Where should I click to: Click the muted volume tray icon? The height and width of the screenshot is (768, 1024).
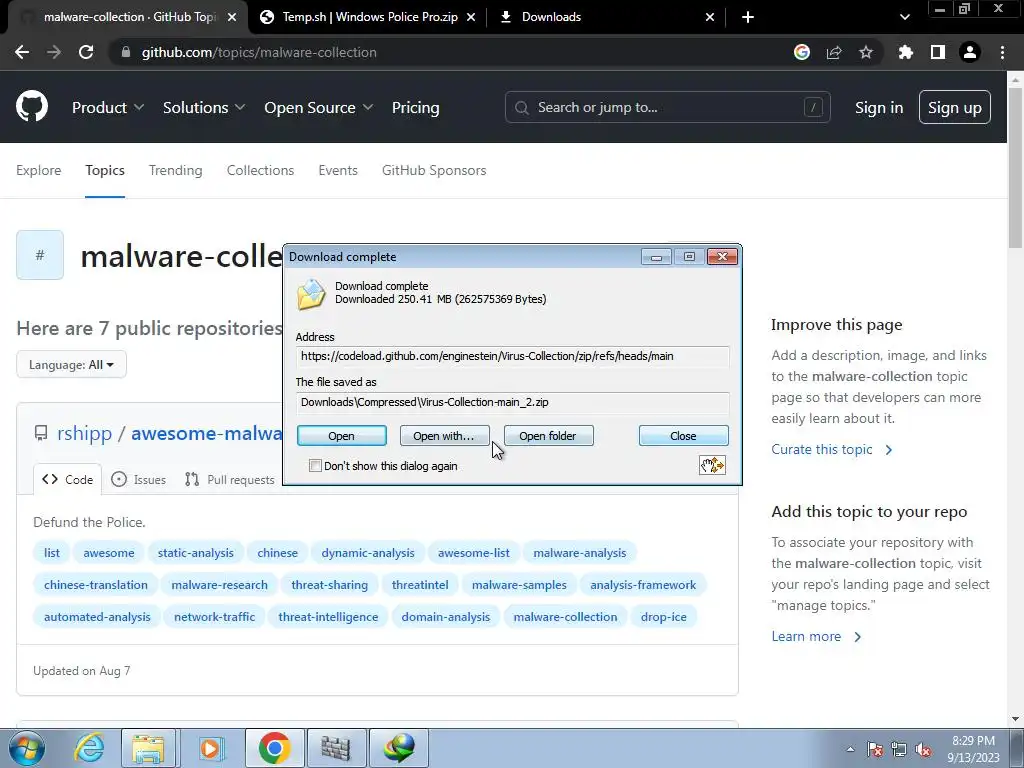(x=923, y=750)
